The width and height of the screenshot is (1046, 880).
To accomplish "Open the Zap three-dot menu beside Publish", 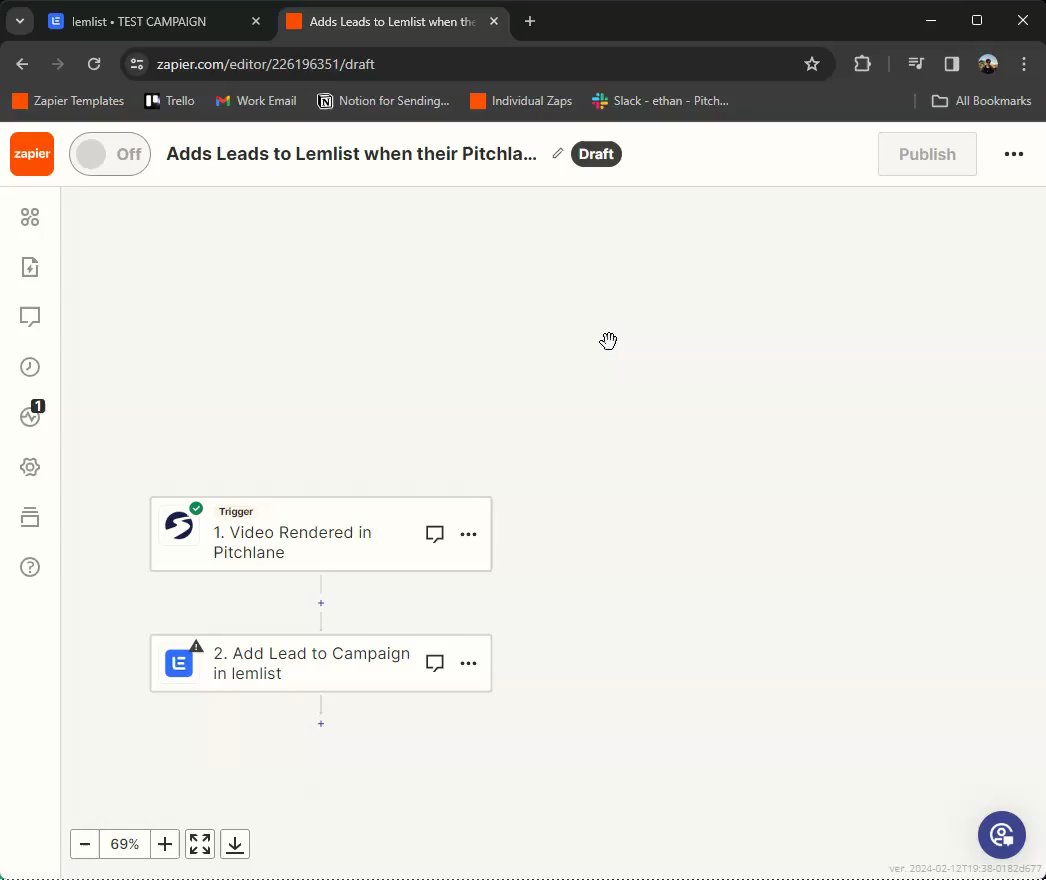I will (x=1013, y=154).
